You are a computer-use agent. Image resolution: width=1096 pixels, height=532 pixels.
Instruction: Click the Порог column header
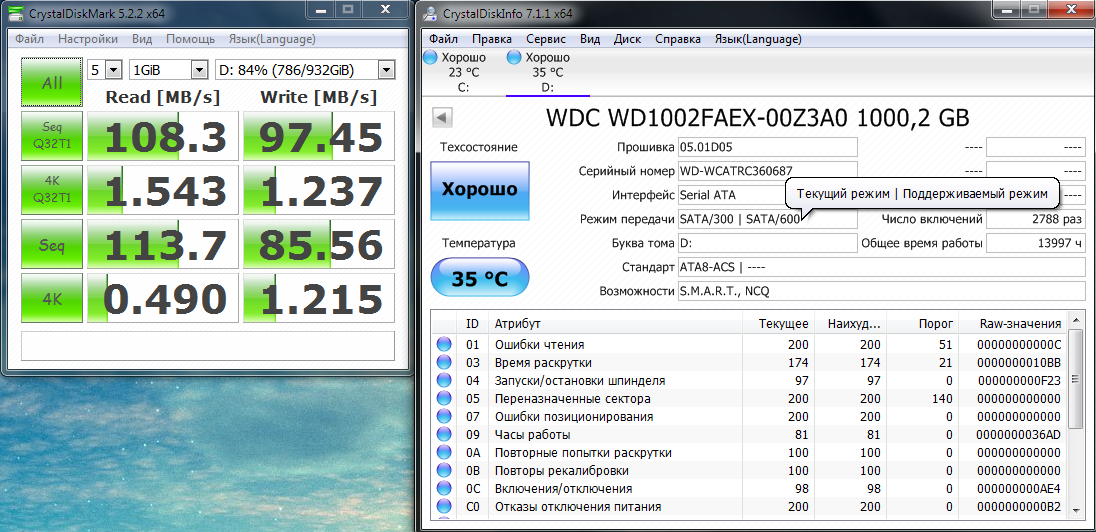923,324
